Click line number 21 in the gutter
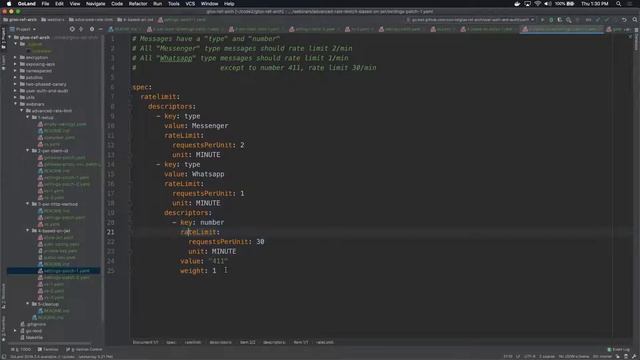 (111, 232)
